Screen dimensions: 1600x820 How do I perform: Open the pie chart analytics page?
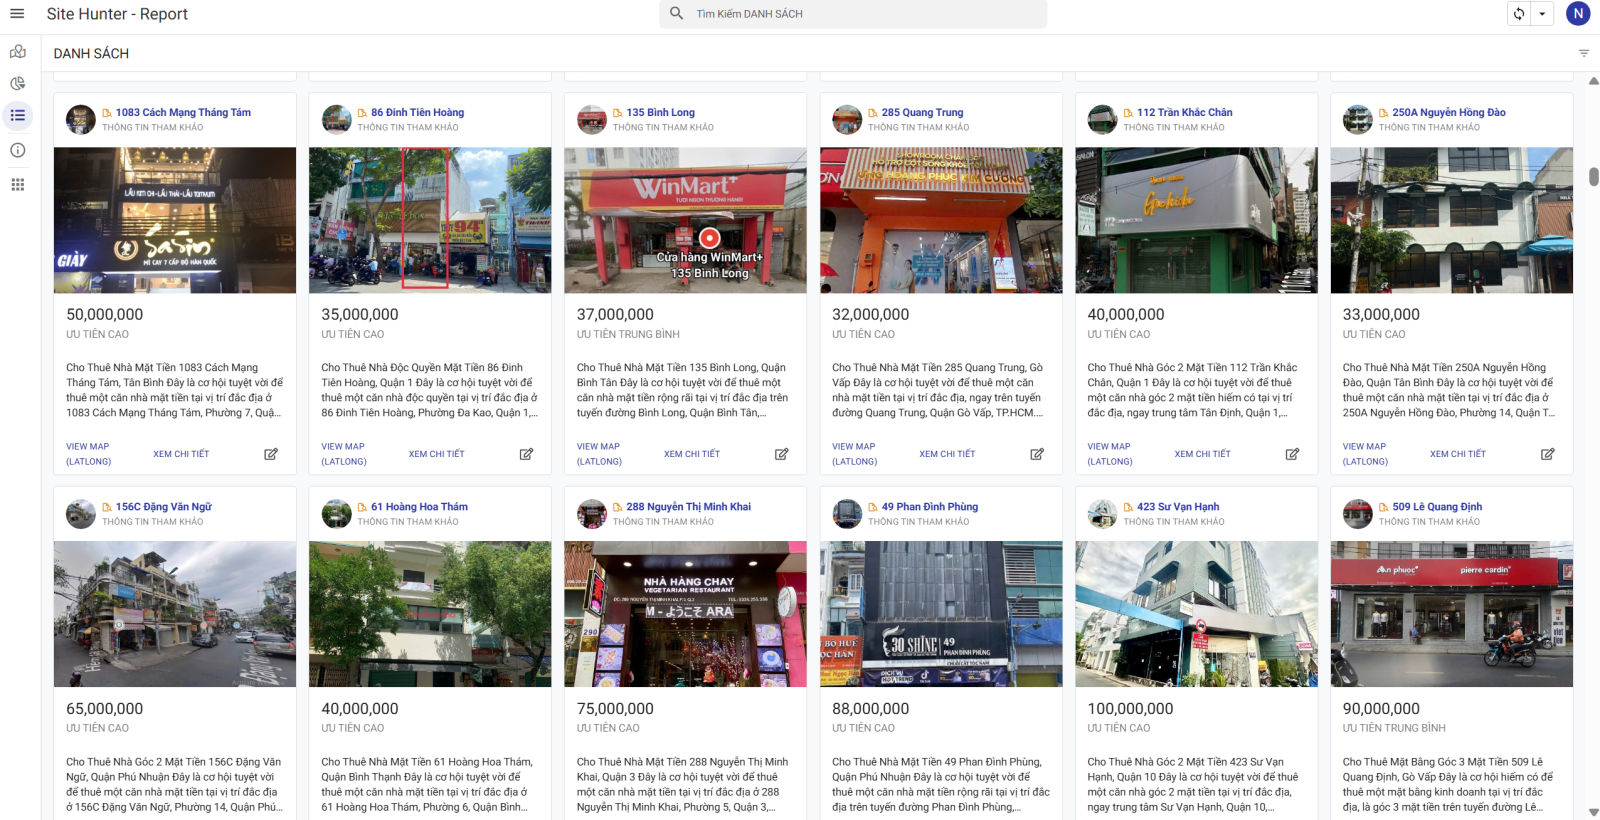(17, 84)
